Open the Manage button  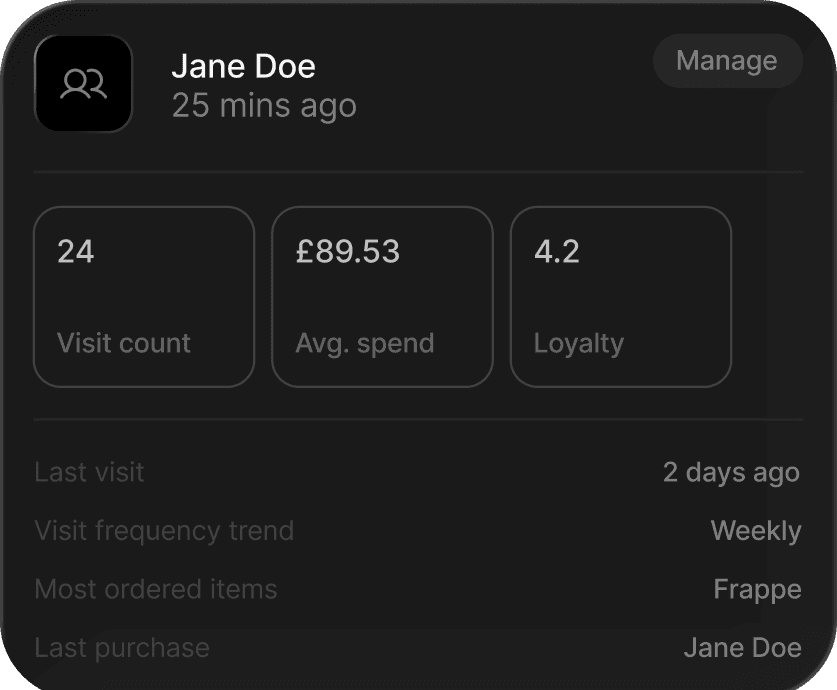728,61
